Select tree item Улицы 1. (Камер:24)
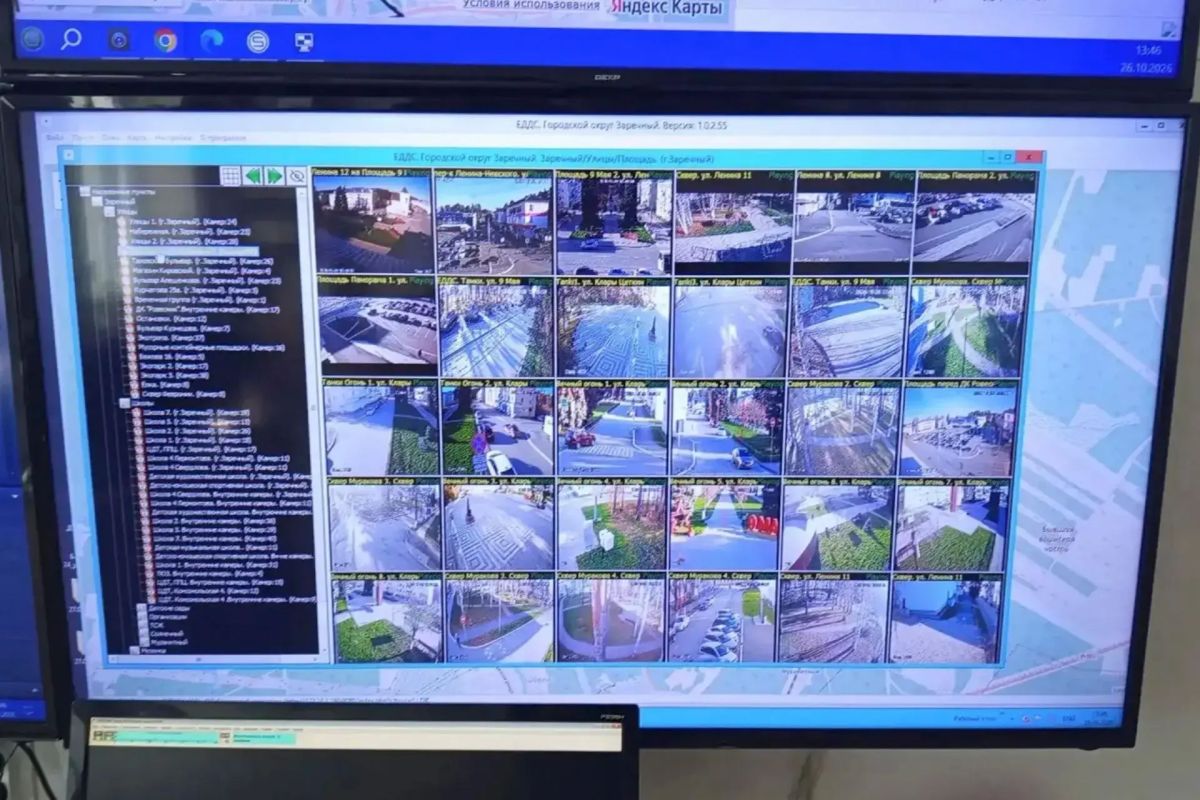Image resolution: width=1200 pixels, height=800 pixels. pos(185,221)
